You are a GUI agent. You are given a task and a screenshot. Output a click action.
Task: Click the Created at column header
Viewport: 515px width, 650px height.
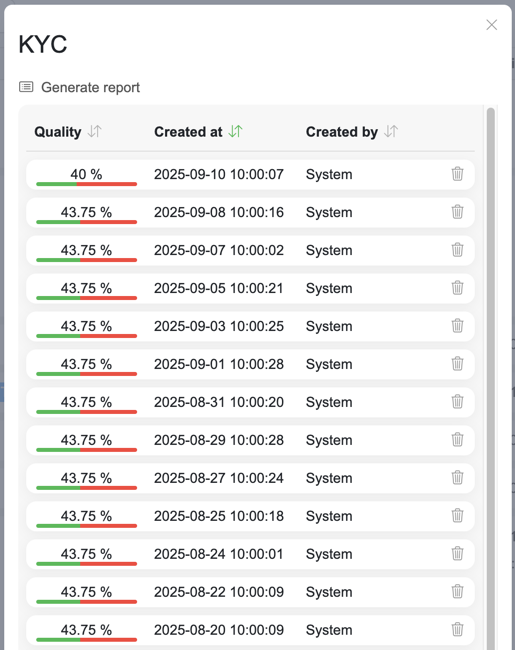pyautogui.click(x=188, y=132)
